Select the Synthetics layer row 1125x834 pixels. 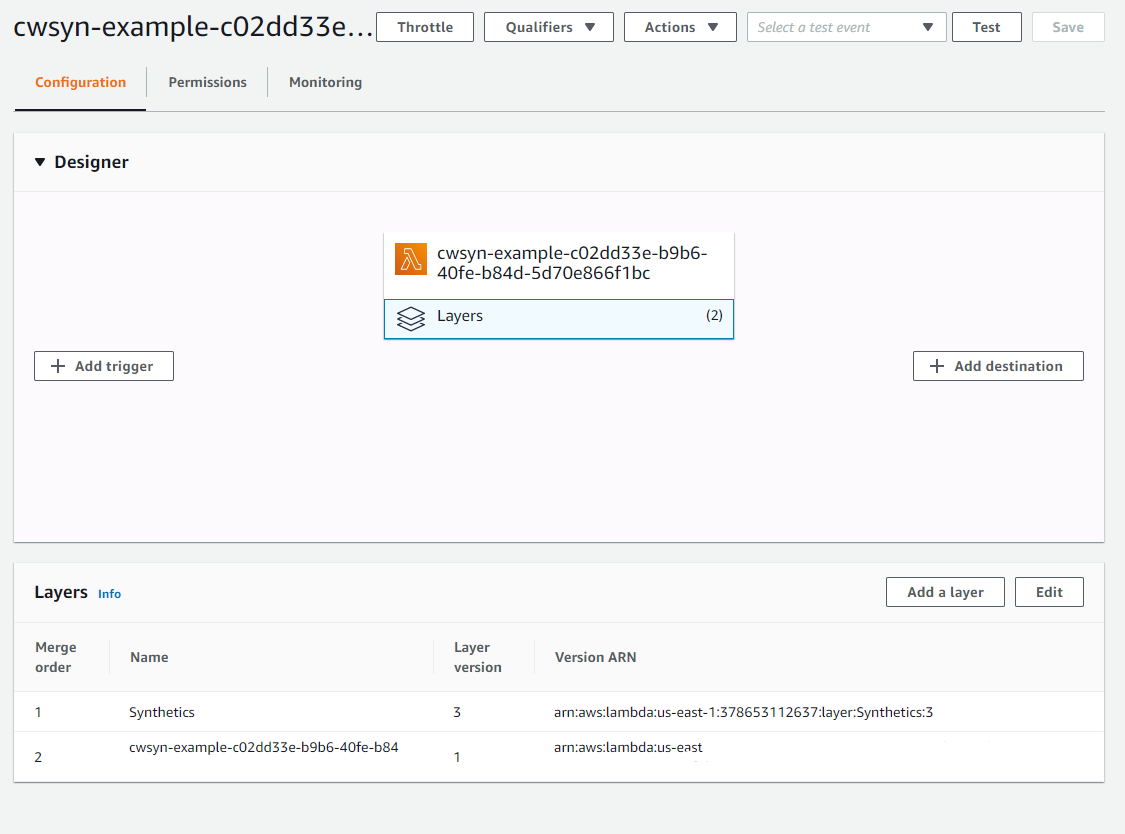pyautogui.click(x=162, y=712)
